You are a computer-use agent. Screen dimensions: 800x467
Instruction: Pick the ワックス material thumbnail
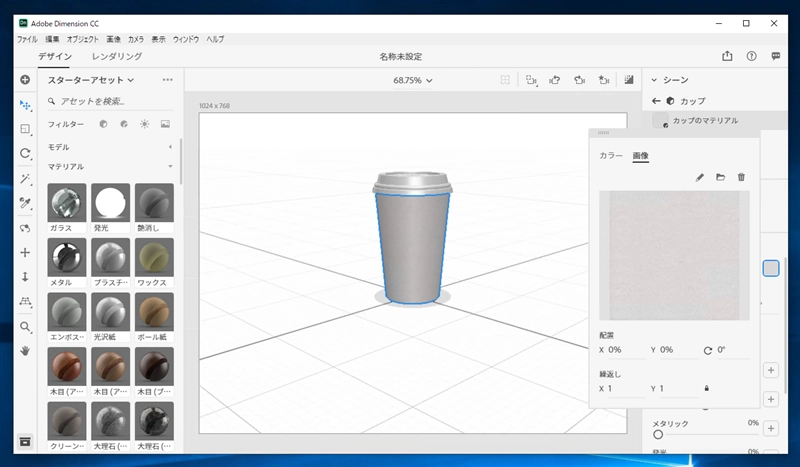(154, 257)
